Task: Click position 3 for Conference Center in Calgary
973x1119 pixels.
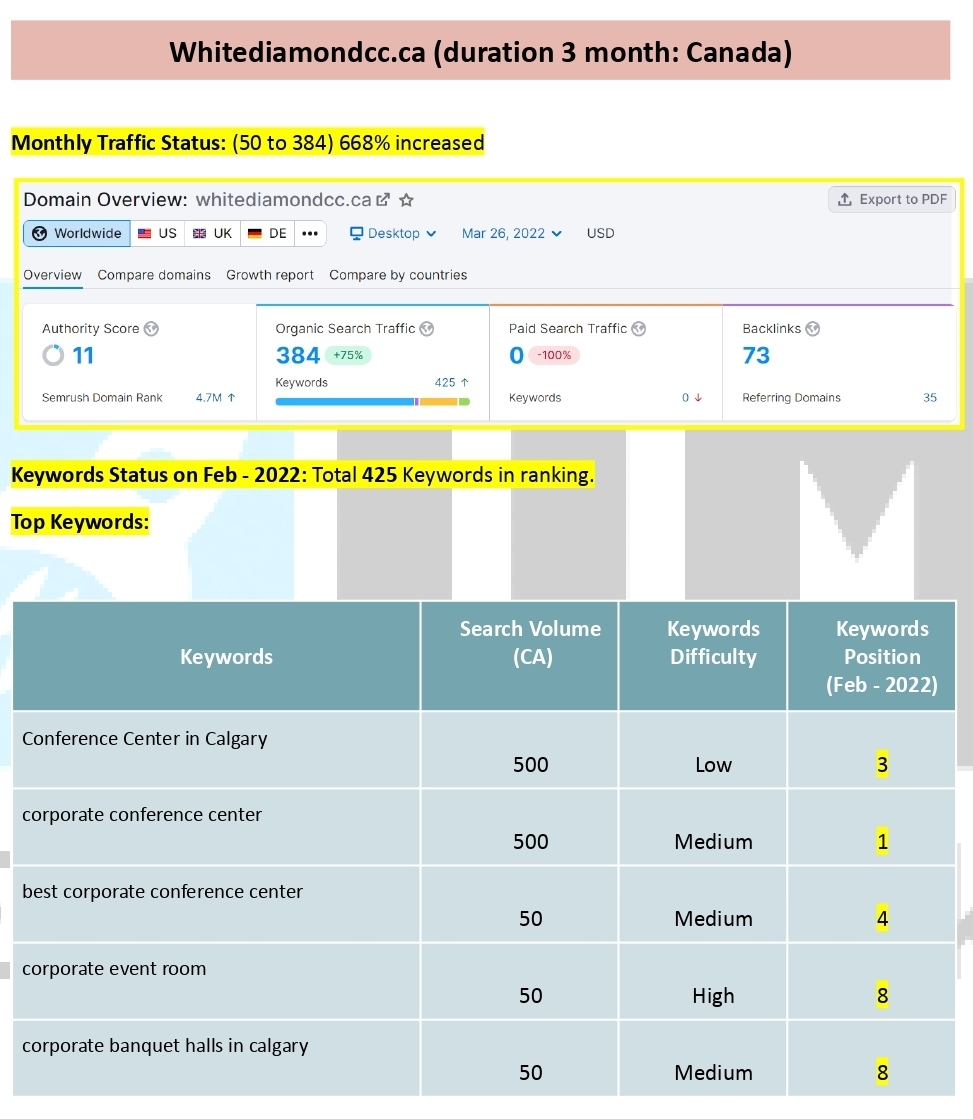Action: 882,764
